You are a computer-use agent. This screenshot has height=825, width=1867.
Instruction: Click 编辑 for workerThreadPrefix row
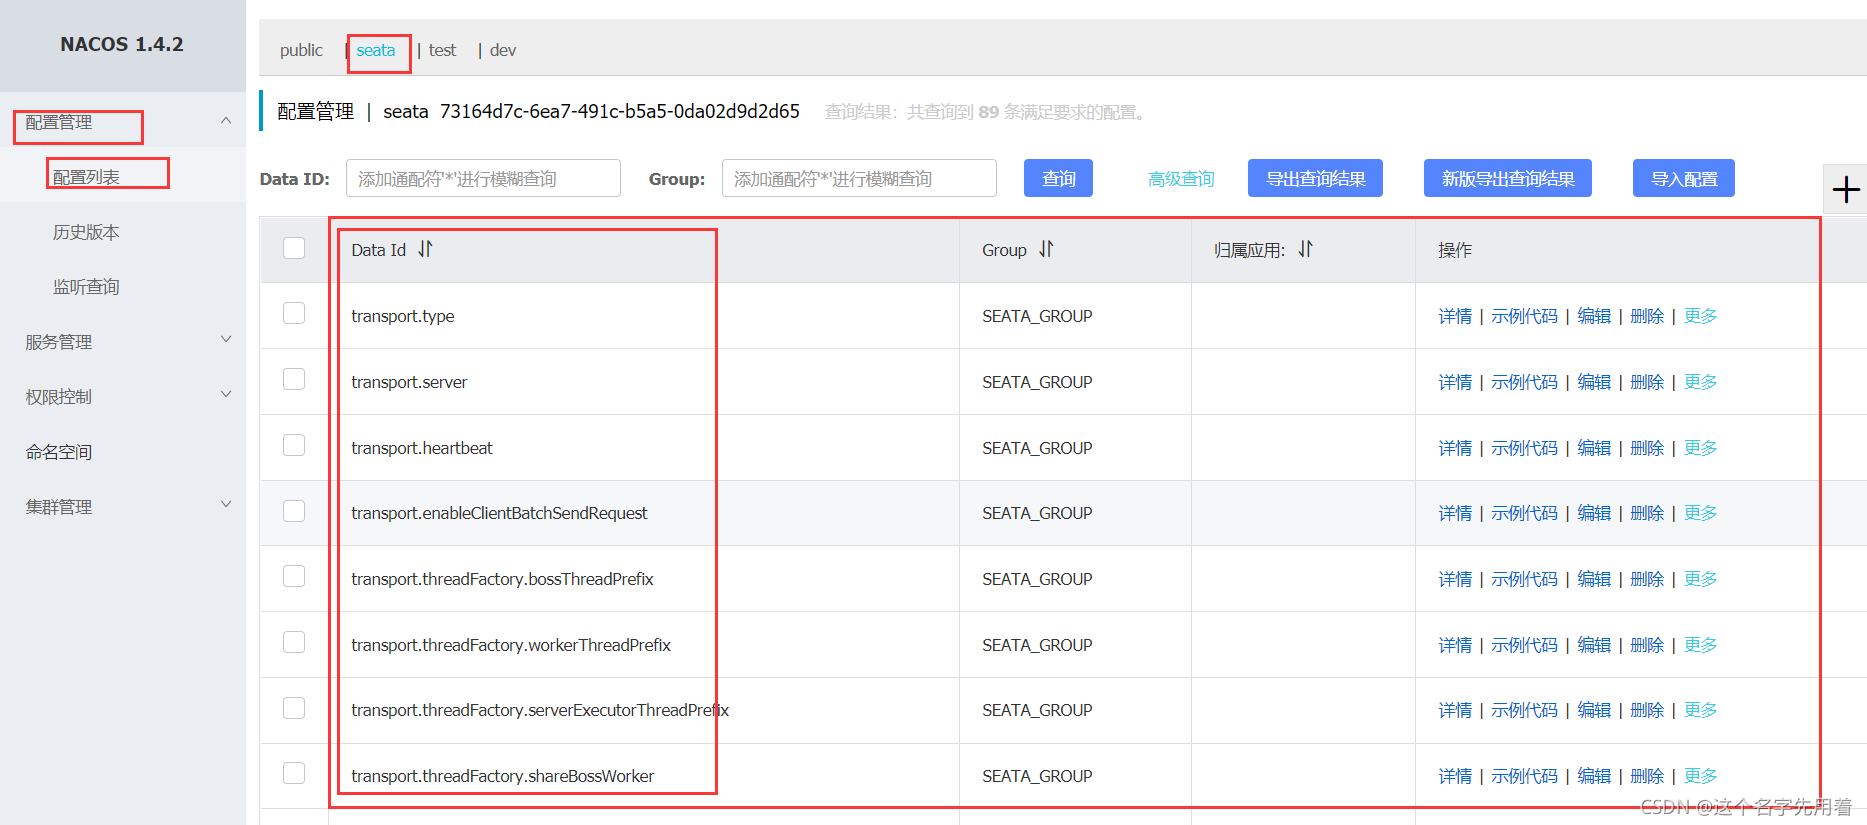click(1594, 645)
